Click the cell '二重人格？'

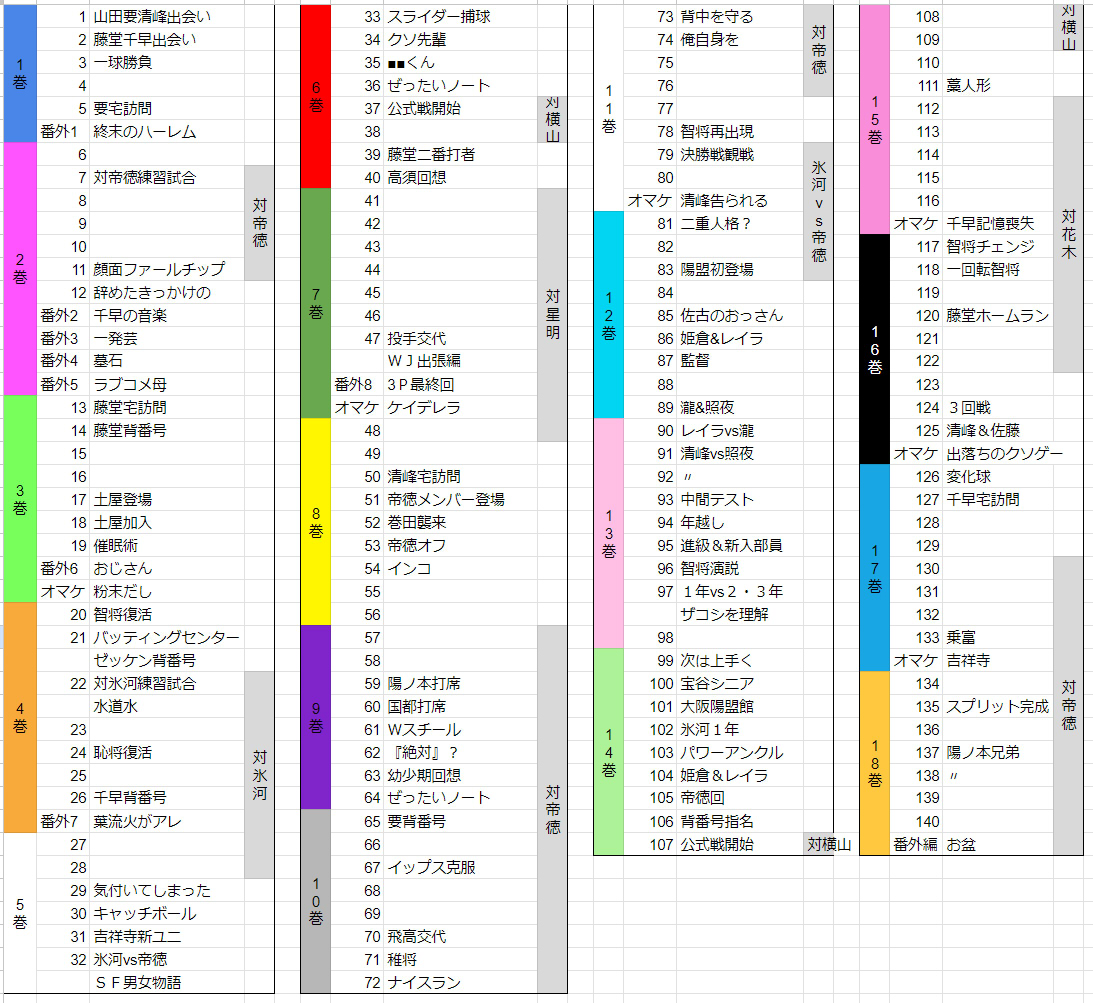pos(740,224)
